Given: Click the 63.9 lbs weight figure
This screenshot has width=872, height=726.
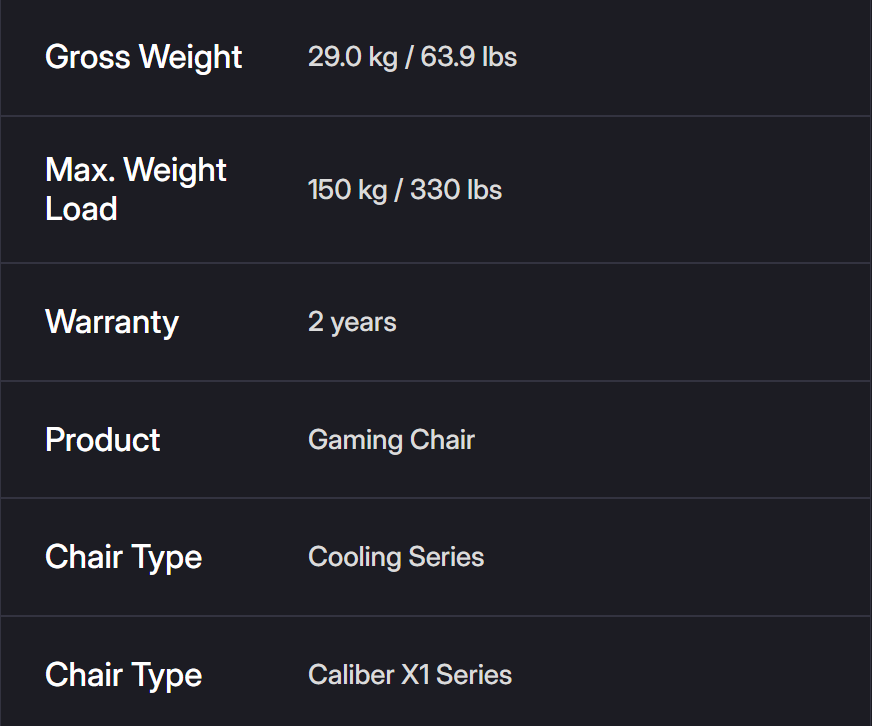Looking at the screenshot, I should [469, 57].
